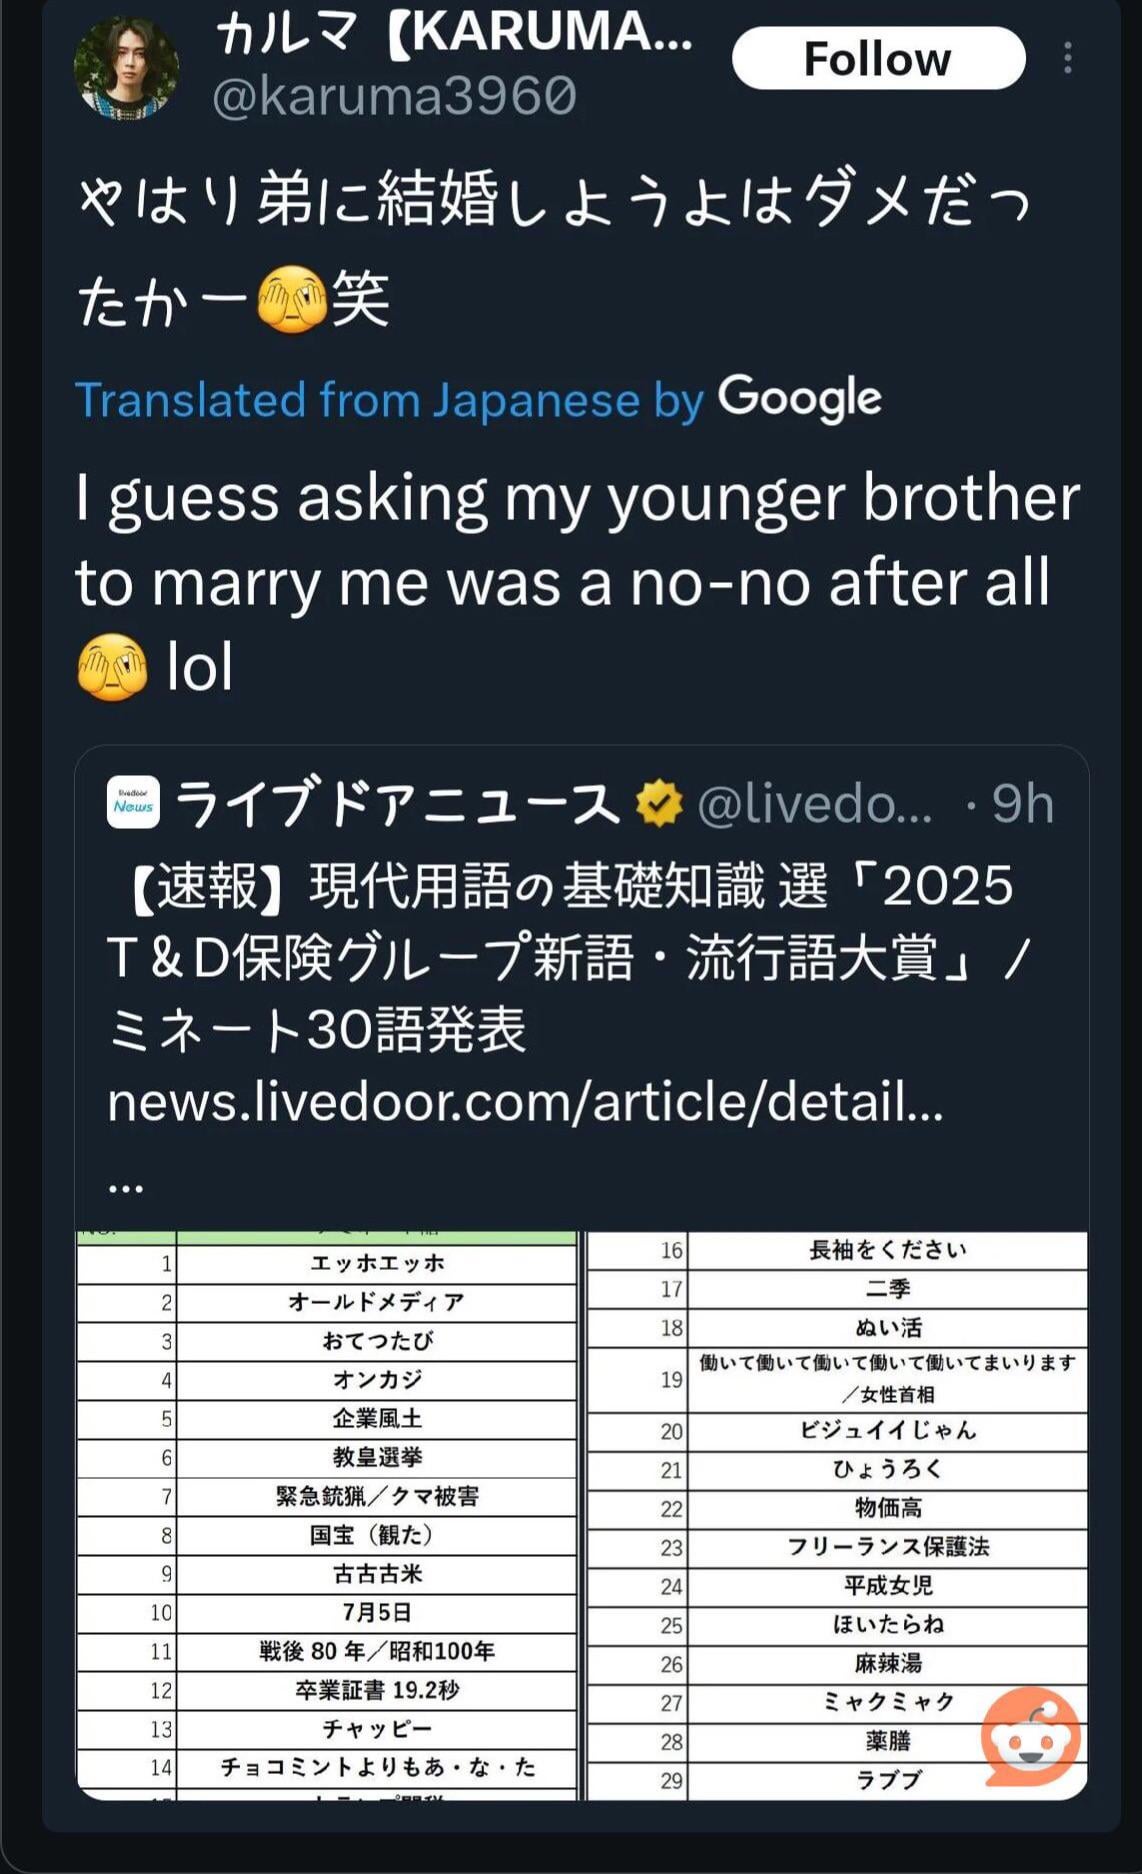Screen dimensions: 1142x1874
Task: Click the カルマ【KARUMA display name
Action: (x=454, y=34)
